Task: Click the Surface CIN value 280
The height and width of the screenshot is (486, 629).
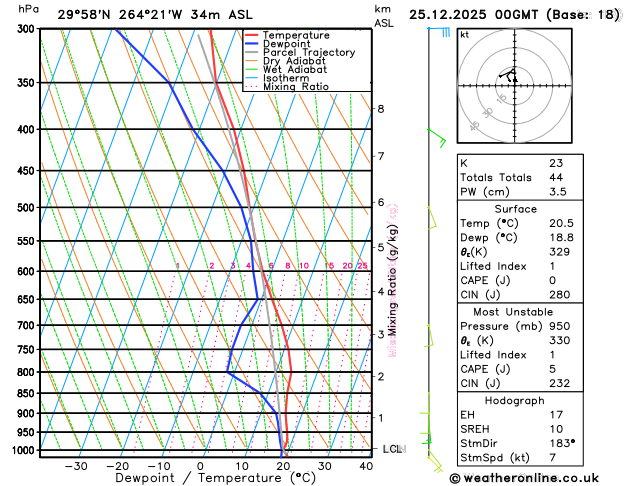Action: tap(560, 295)
